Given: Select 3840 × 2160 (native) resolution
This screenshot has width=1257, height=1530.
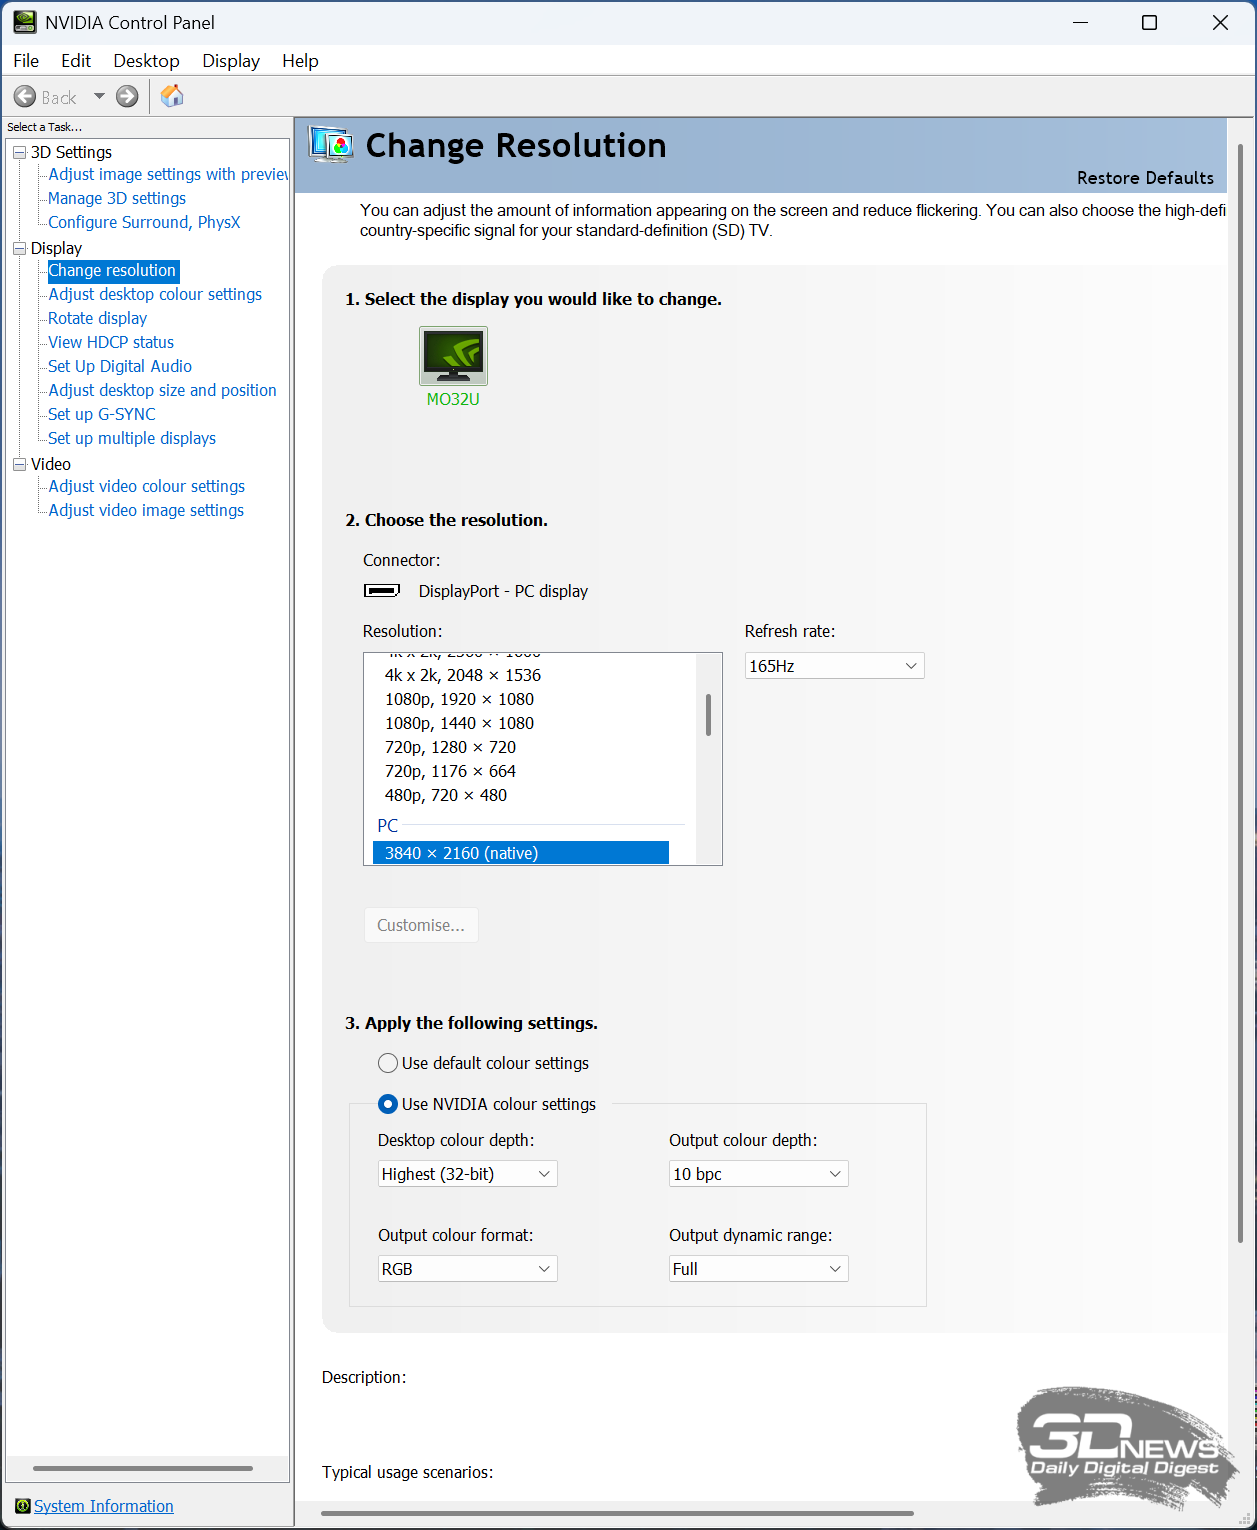Looking at the screenshot, I should [x=521, y=853].
